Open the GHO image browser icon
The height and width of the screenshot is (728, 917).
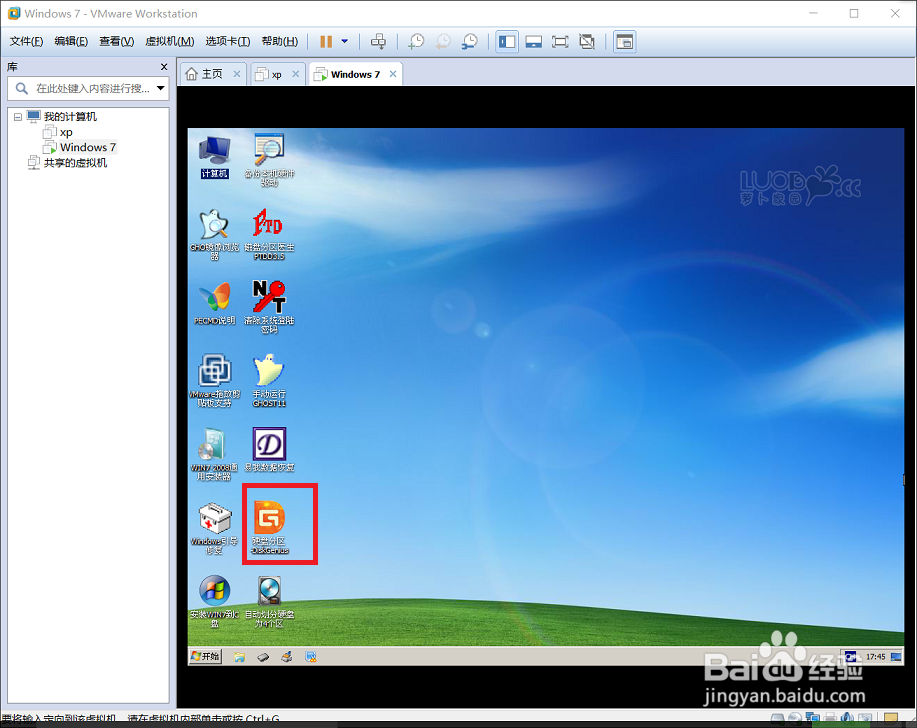tap(215, 233)
